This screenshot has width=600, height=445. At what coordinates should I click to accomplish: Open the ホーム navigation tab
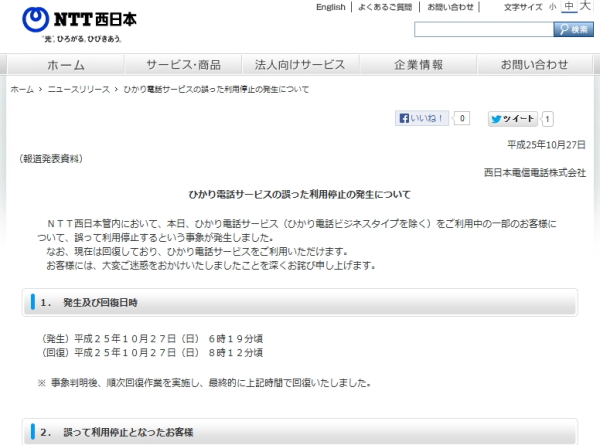(66, 64)
